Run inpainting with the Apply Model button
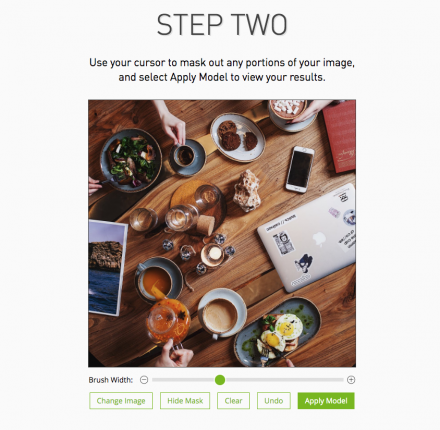440x430 pixels. click(x=326, y=401)
